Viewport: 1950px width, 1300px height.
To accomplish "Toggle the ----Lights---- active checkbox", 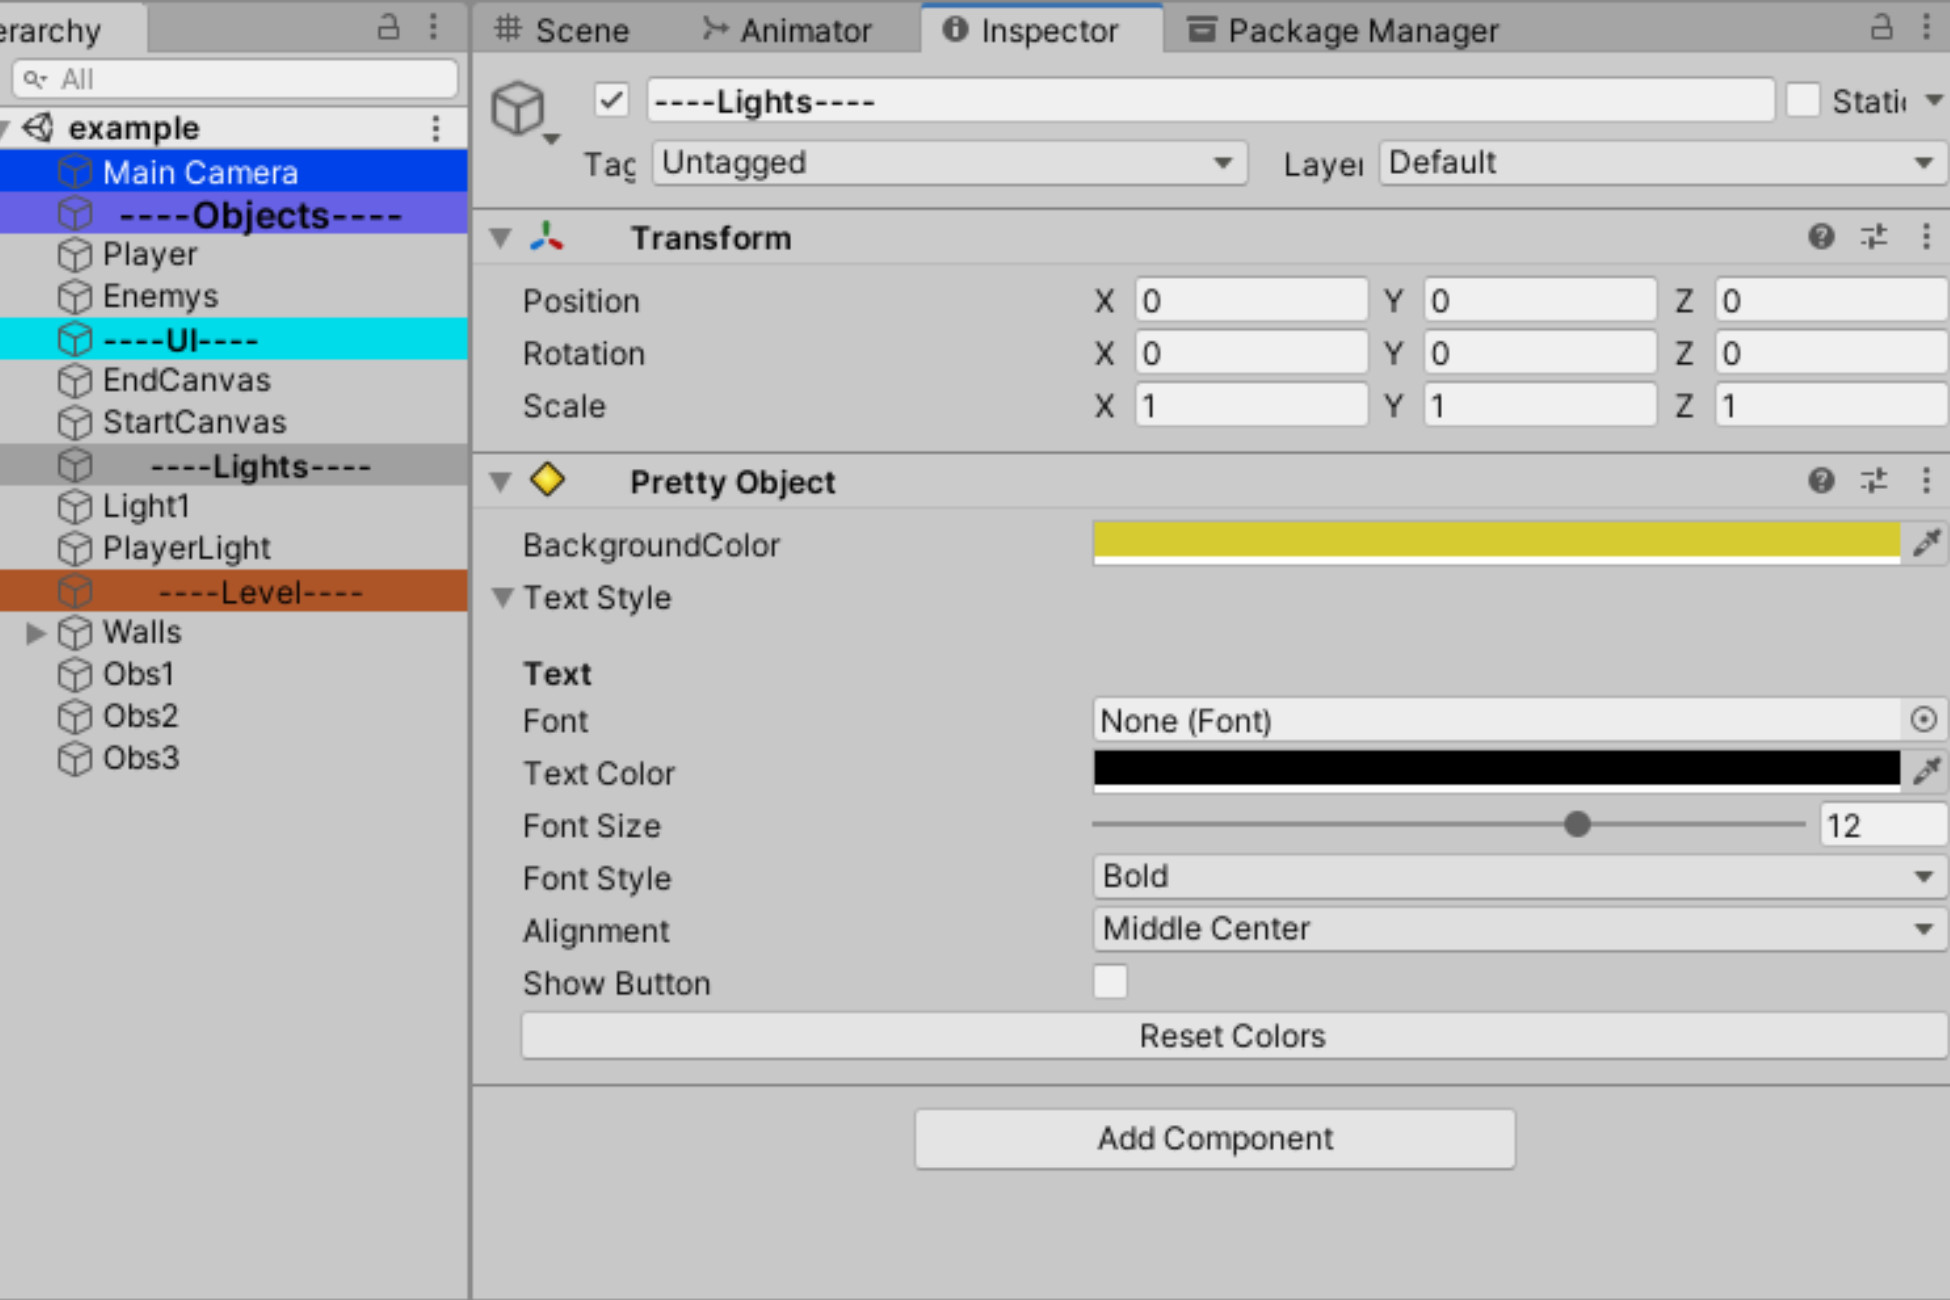I will 610,100.
